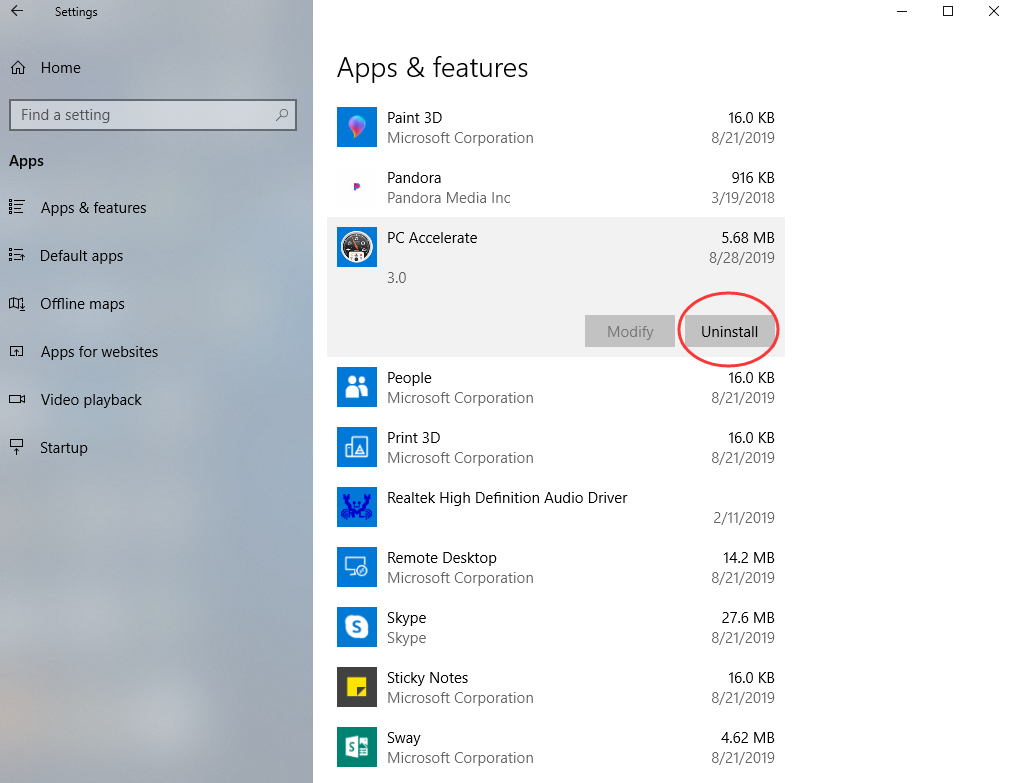This screenshot has width=1010, height=783.
Task: Switch to Offline maps settings
Action: 82,303
